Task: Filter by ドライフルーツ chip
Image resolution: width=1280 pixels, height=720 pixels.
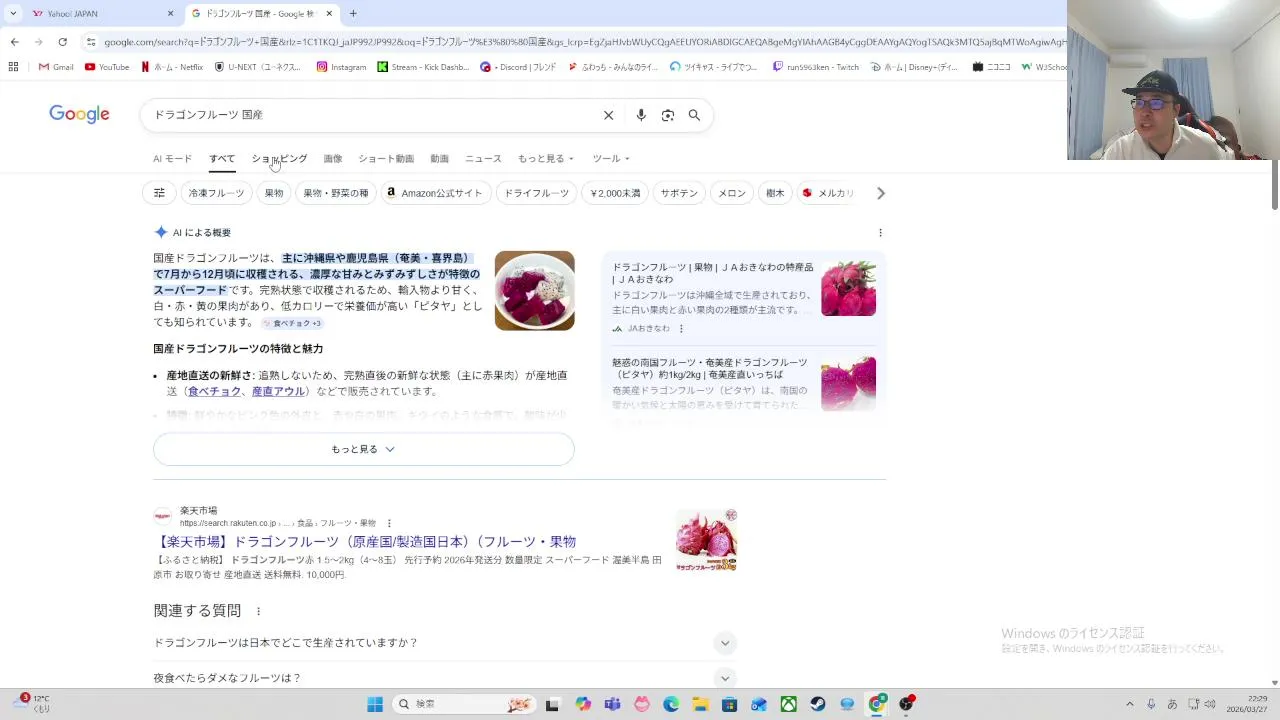Action: click(x=536, y=193)
